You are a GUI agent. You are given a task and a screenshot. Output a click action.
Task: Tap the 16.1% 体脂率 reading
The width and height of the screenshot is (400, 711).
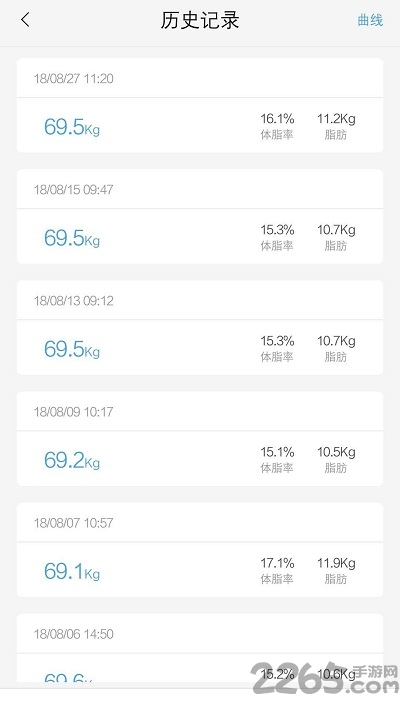(277, 126)
